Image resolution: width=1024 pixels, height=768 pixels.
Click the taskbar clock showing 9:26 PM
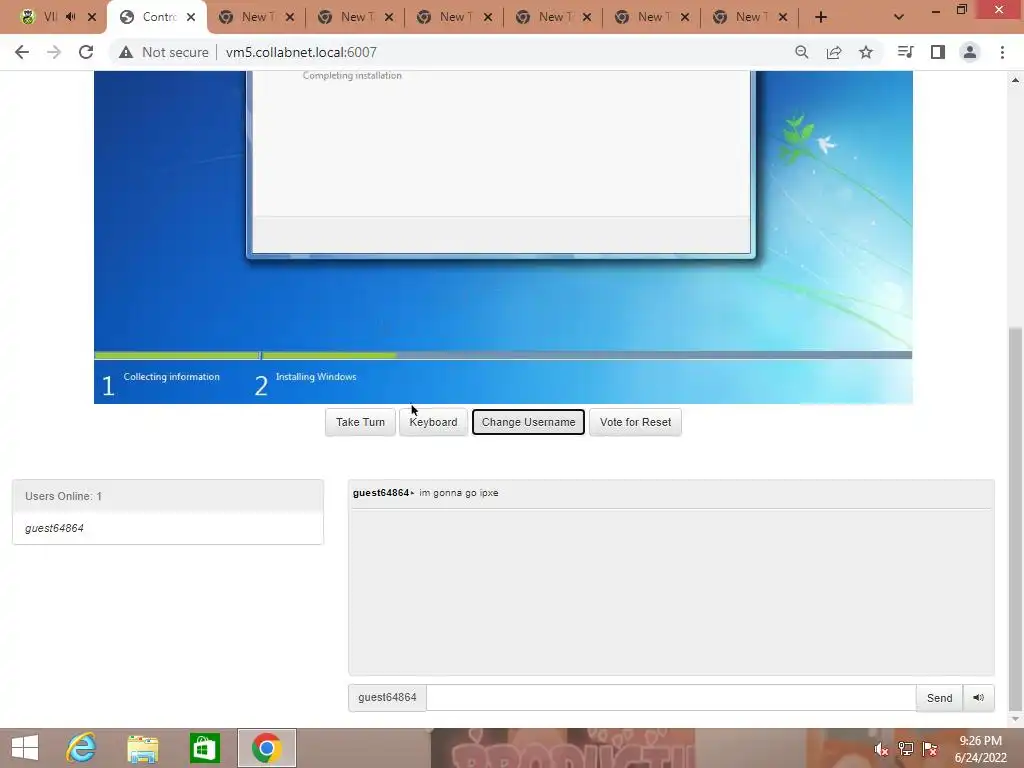(980, 749)
